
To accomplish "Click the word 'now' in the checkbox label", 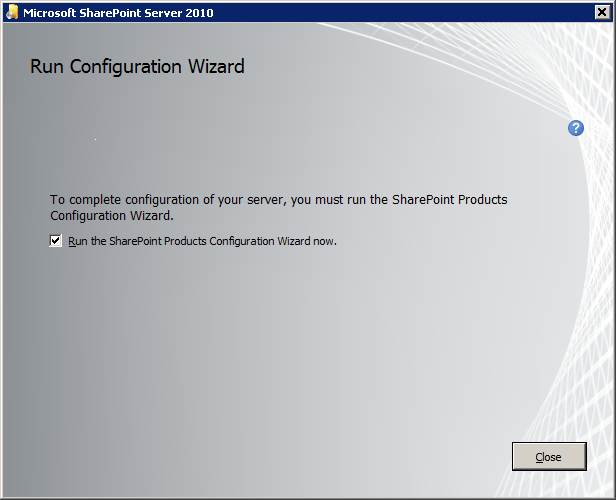I will coord(325,241).
